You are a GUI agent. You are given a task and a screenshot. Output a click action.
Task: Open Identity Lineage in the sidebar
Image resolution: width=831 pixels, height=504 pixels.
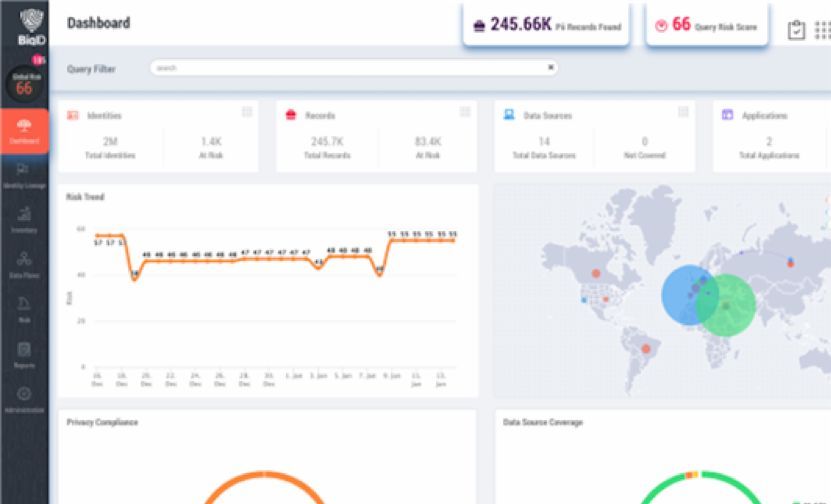tap(24, 176)
